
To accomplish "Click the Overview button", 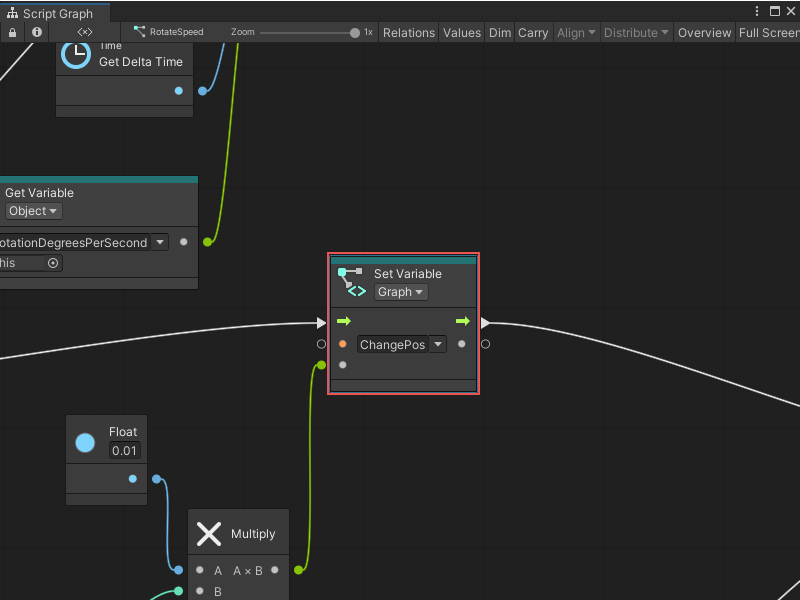I will pos(704,32).
